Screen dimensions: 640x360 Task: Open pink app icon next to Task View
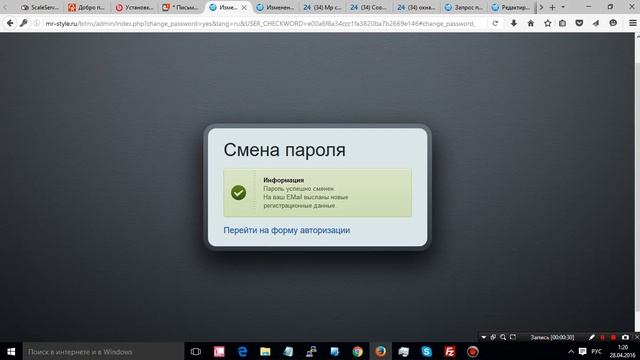pyautogui.click(x=219, y=351)
